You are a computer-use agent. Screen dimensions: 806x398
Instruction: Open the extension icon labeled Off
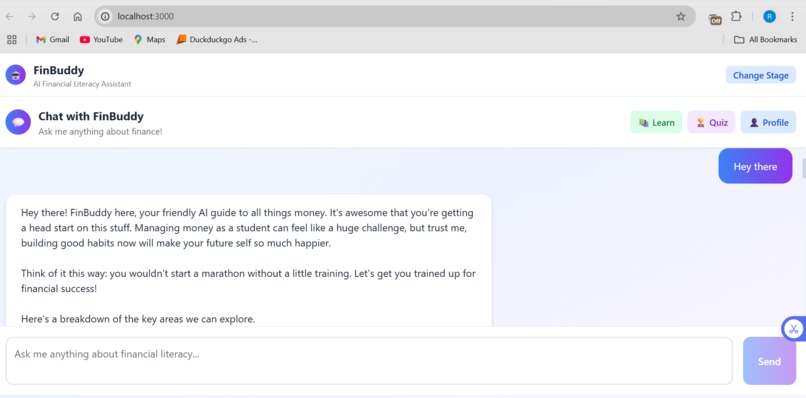point(715,19)
